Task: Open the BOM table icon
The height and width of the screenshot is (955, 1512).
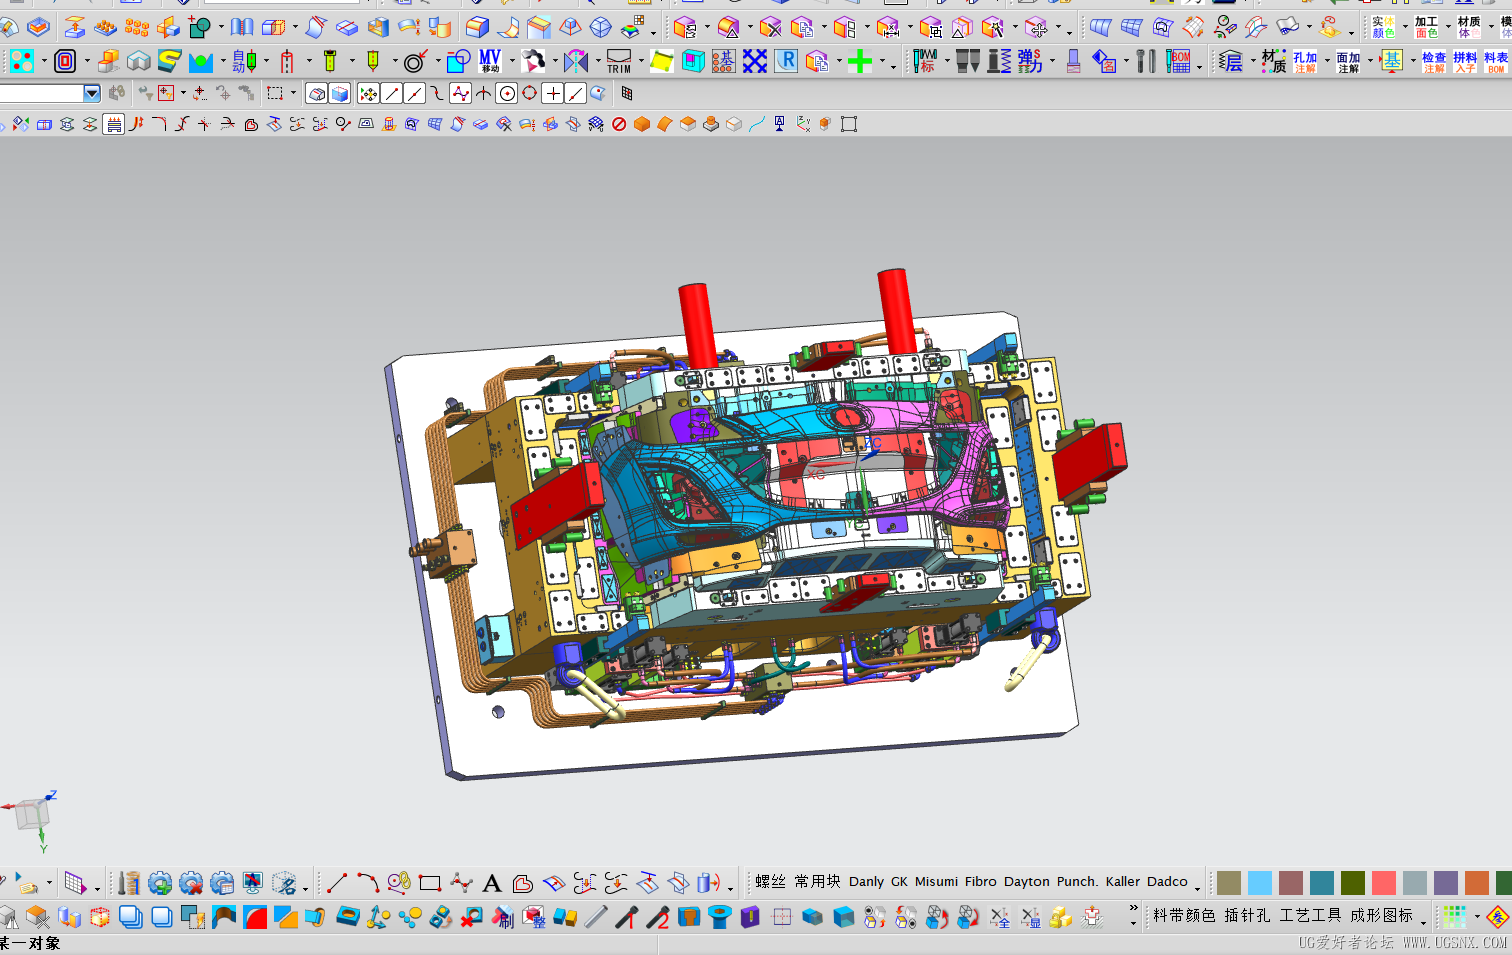Action: [1181, 62]
